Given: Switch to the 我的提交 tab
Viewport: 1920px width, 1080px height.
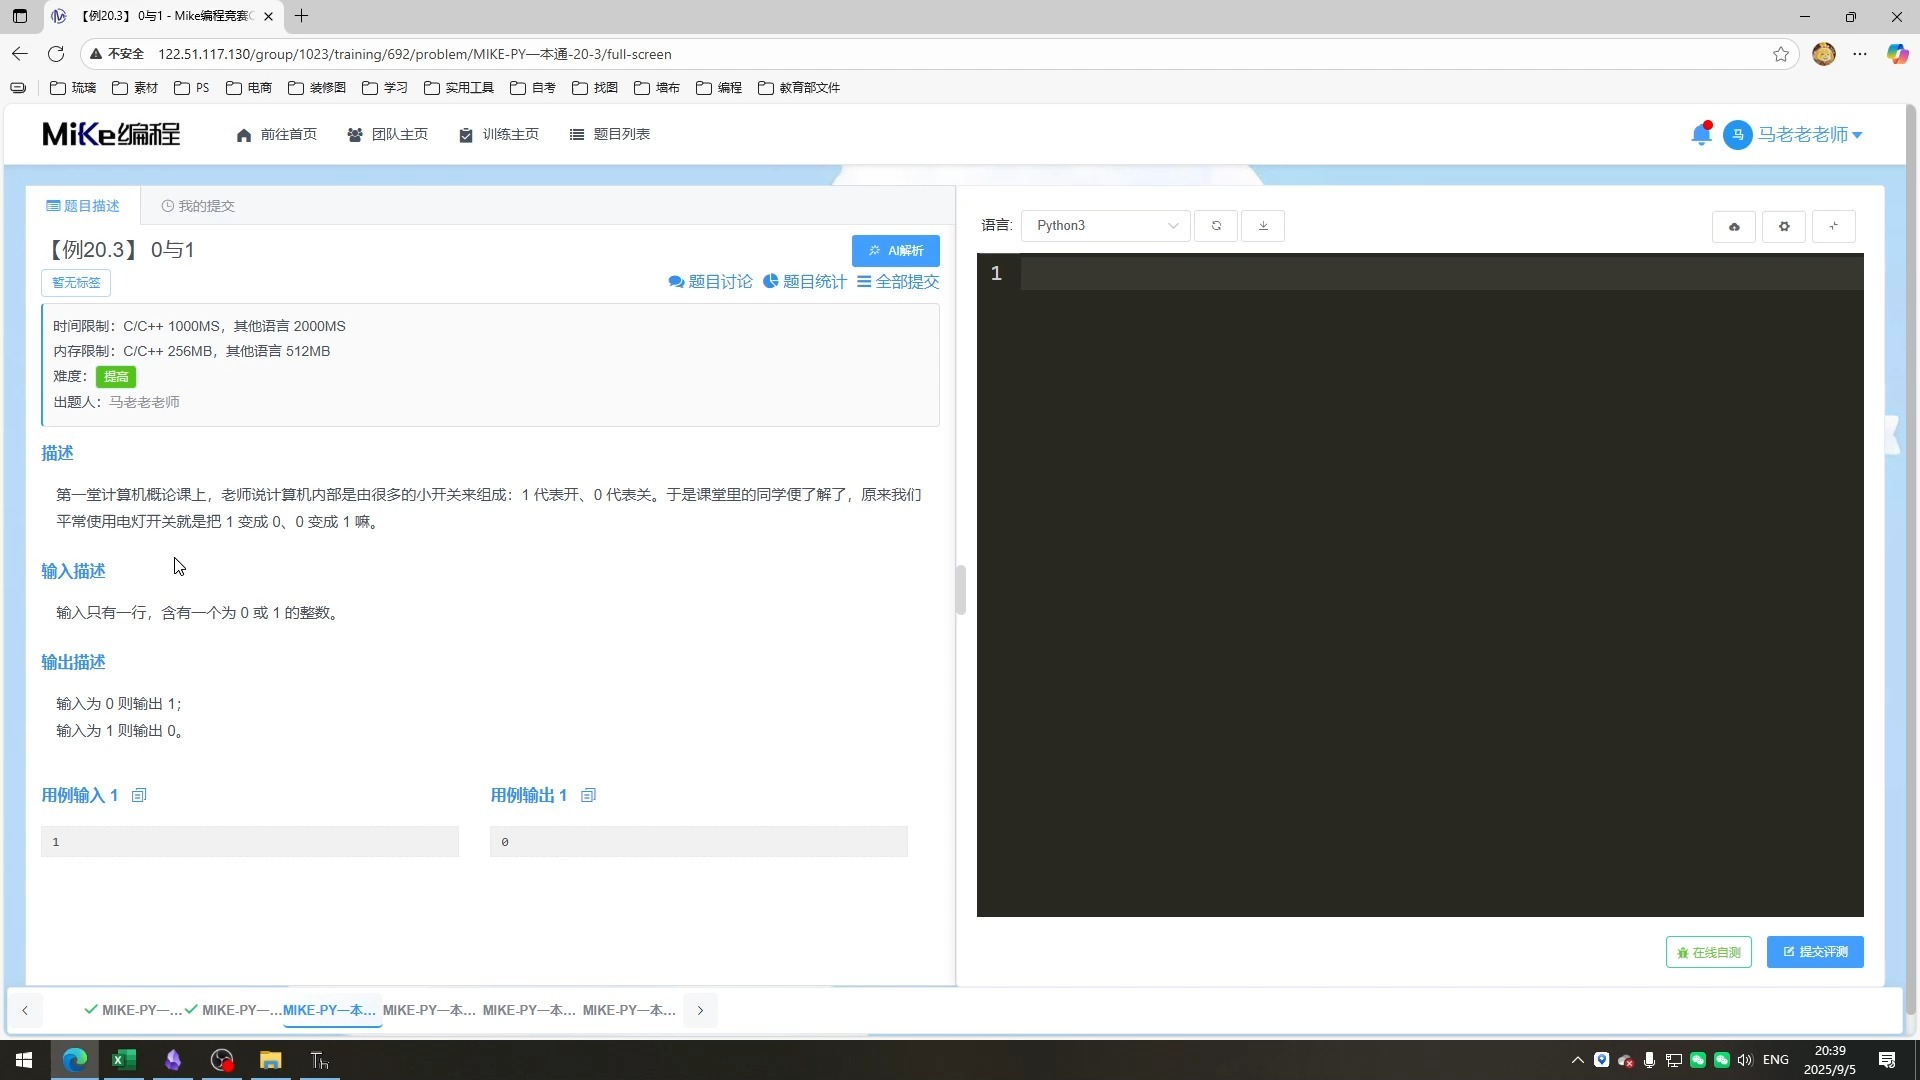Looking at the screenshot, I should [x=198, y=206].
